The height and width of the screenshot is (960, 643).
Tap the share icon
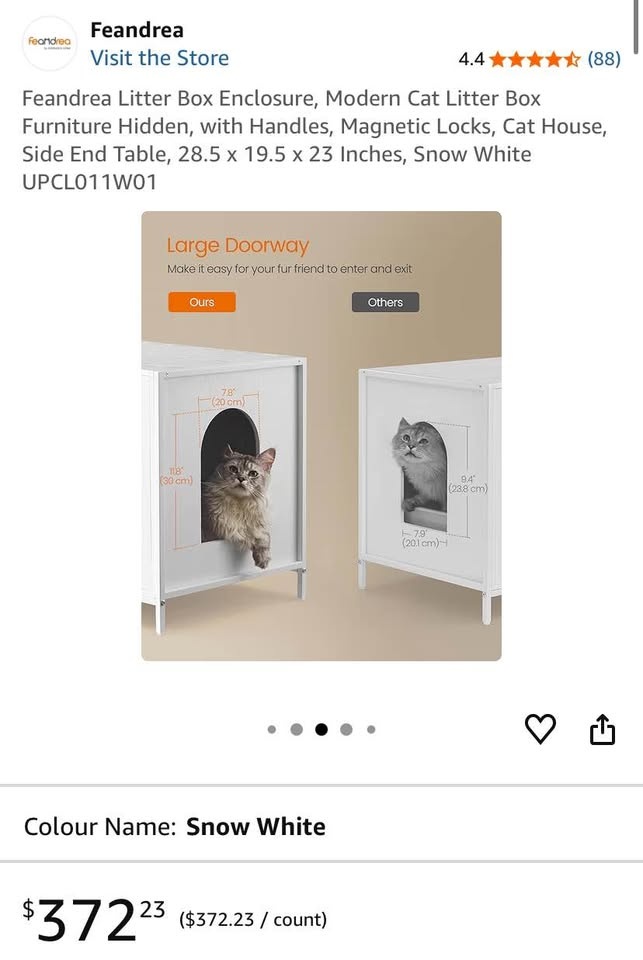[602, 729]
